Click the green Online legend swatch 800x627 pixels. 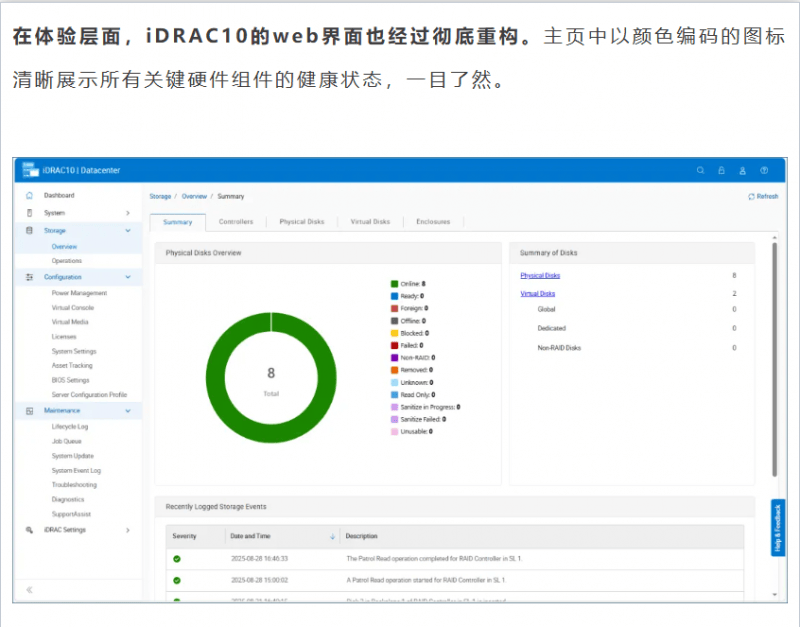(x=394, y=284)
